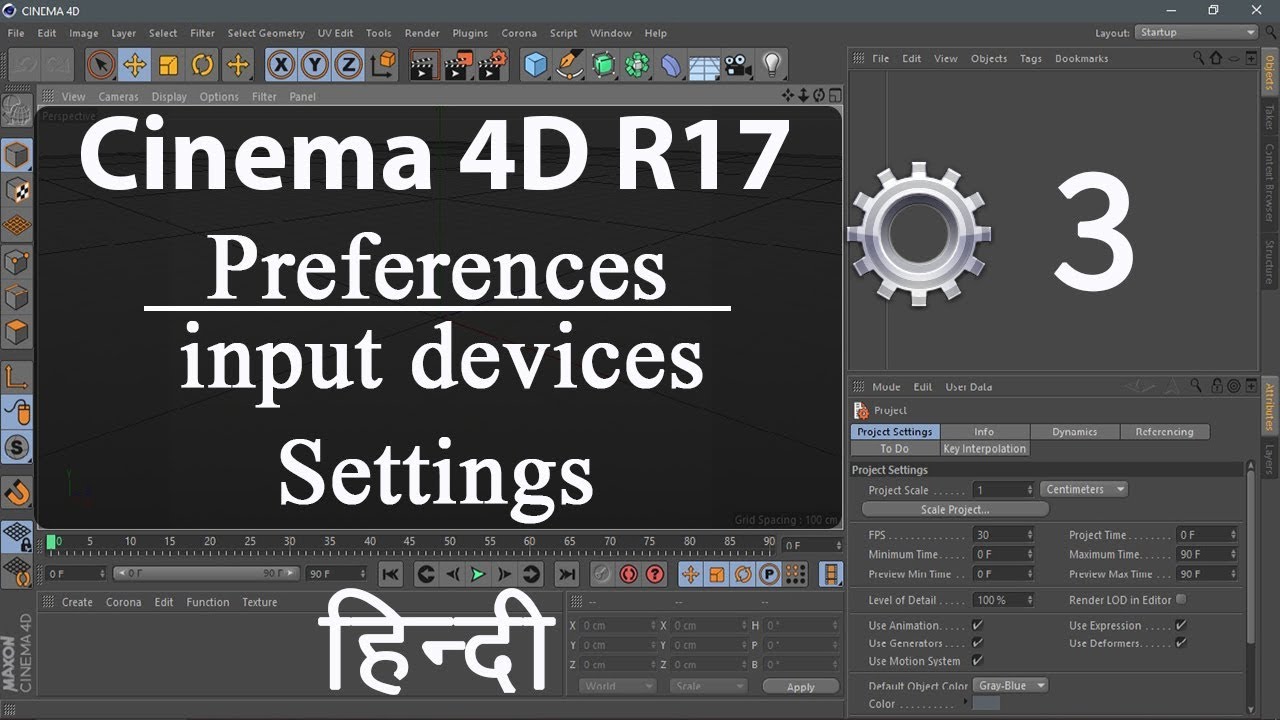1280x720 pixels.
Task: Activate the Rotate tool in top toolbar
Action: [202, 65]
